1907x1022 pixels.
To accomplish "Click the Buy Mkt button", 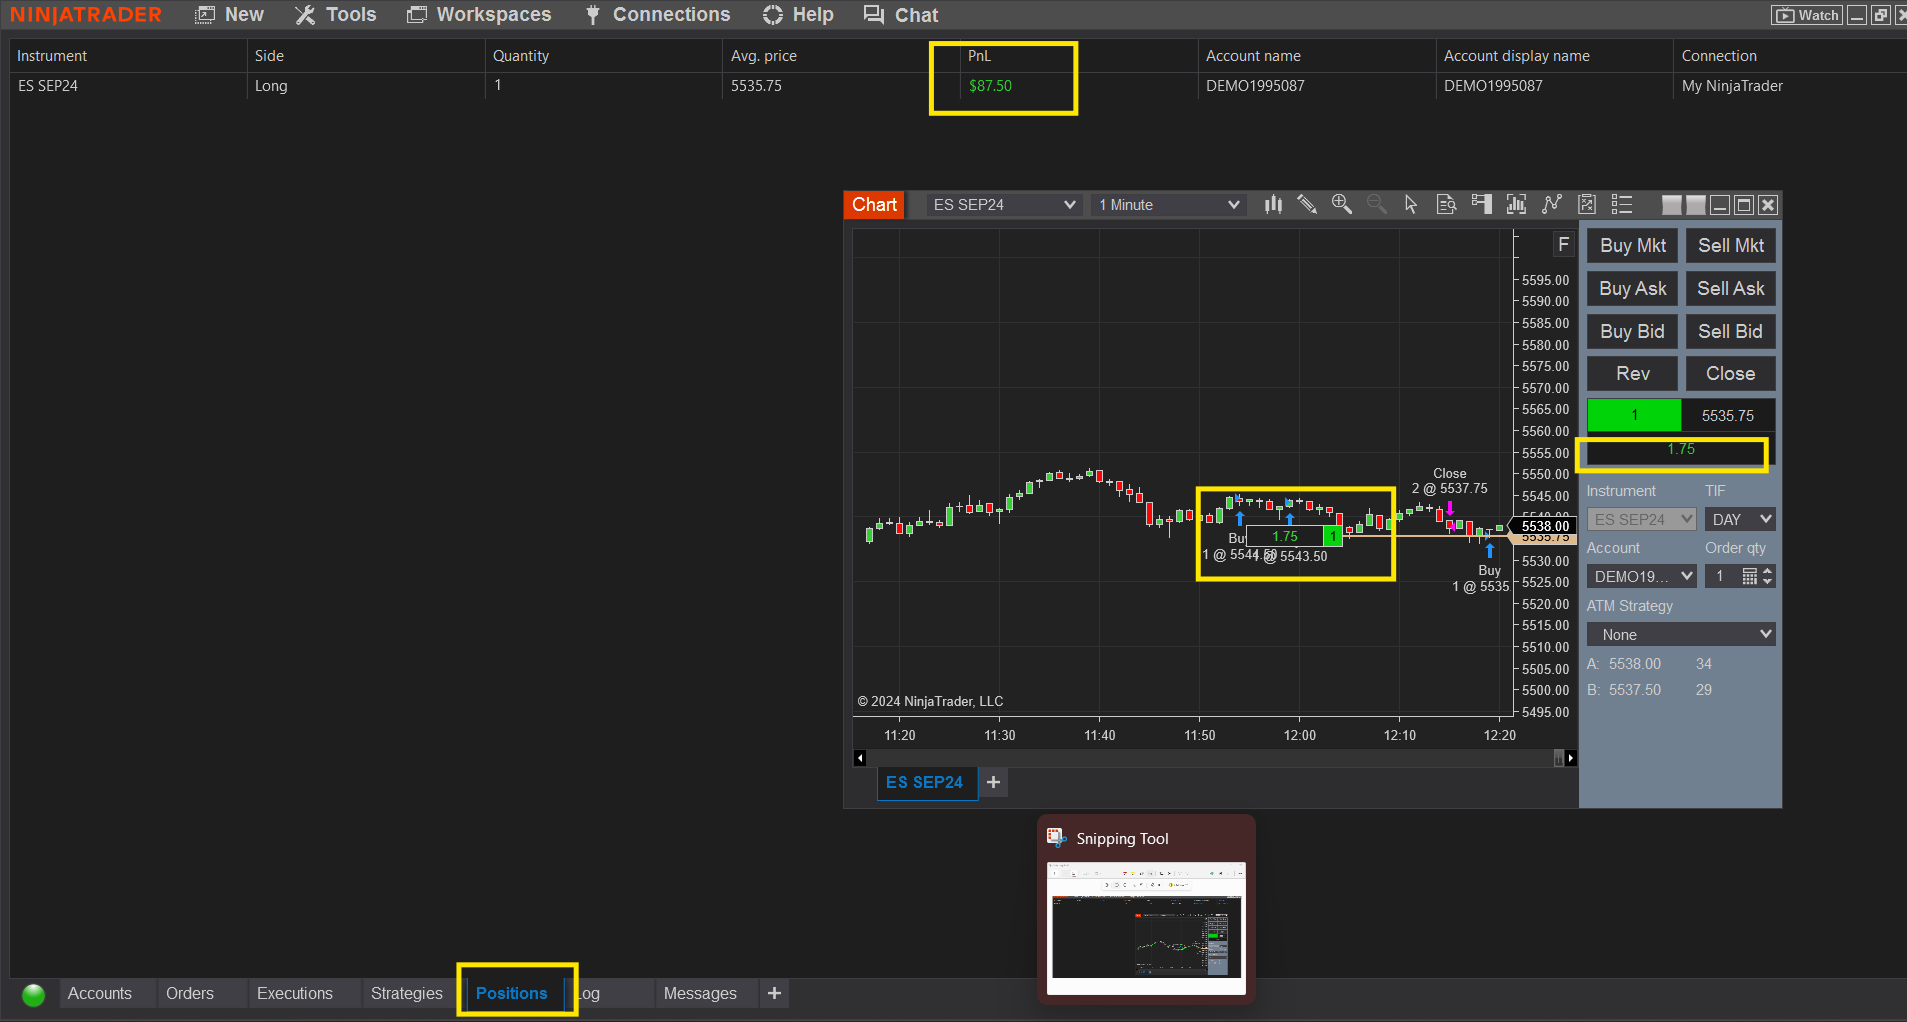I will point(1633,246).
